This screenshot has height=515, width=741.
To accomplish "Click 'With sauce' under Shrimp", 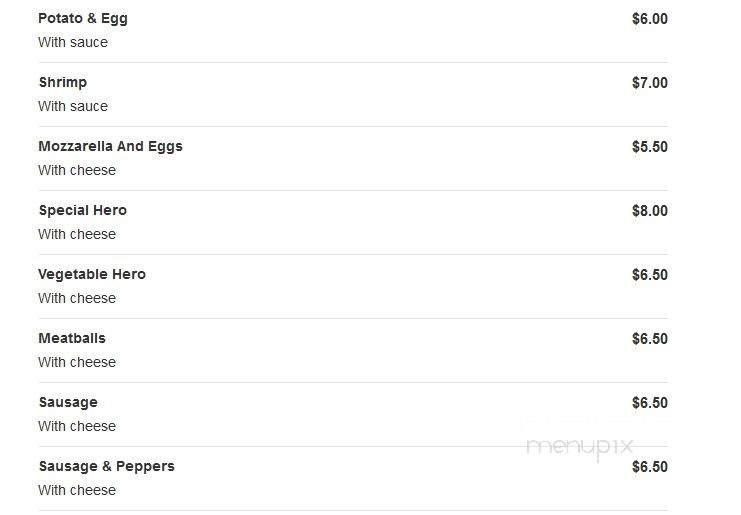I will (73, 106).
